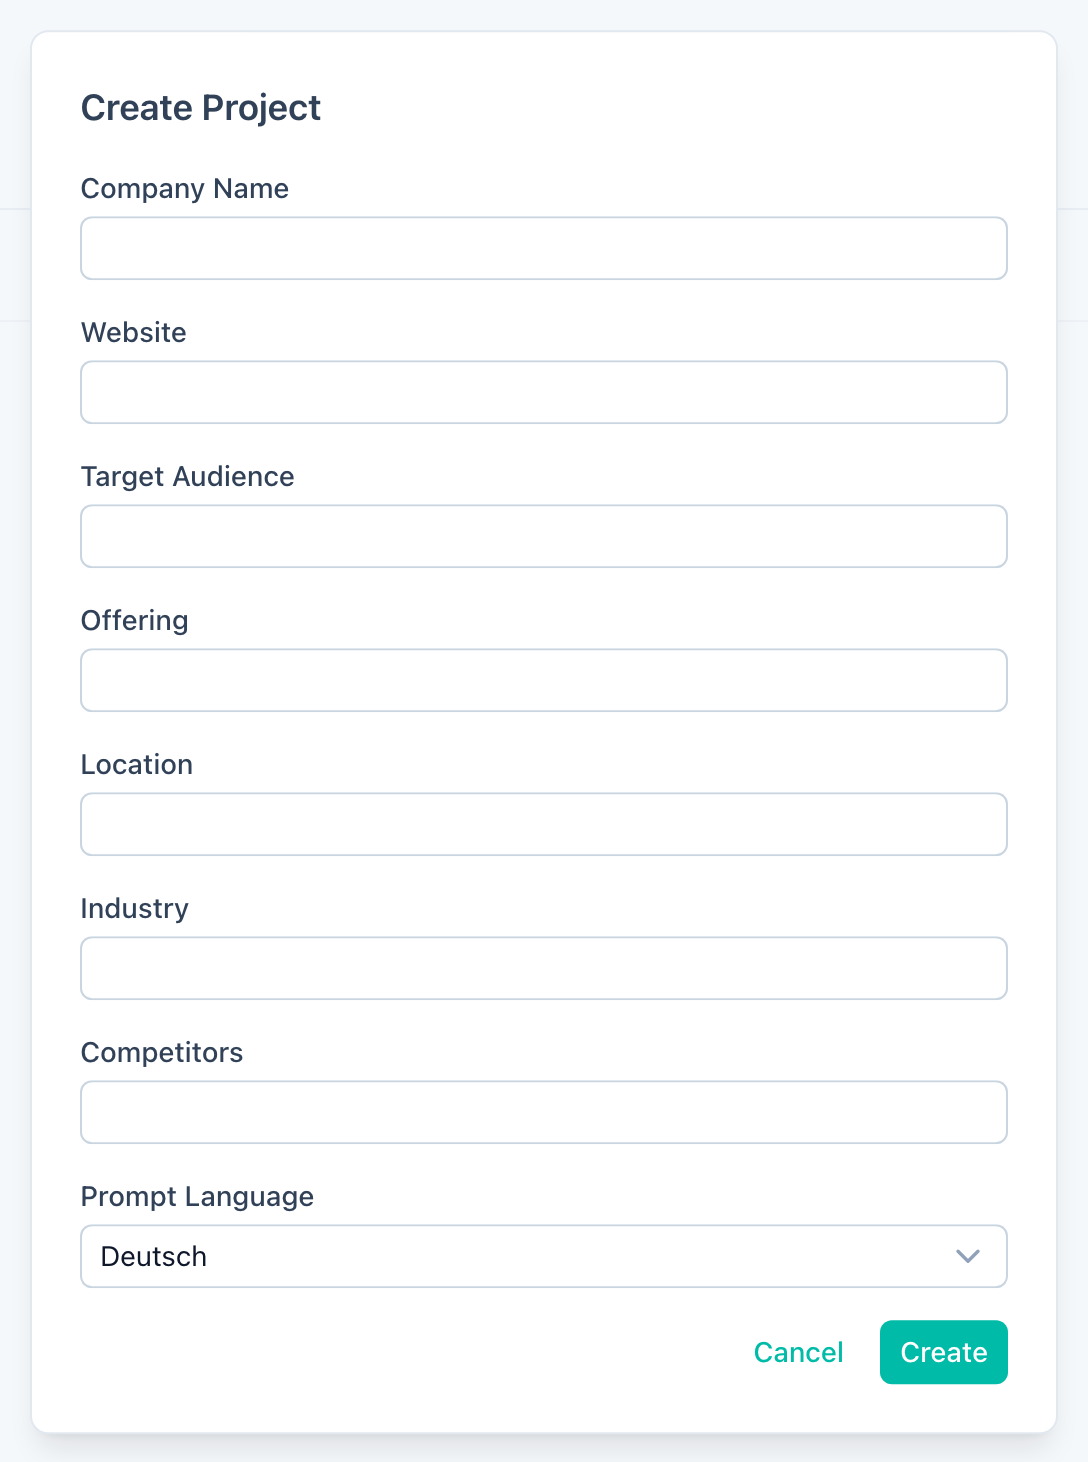Image resolution: width=1088 pixels, height=1462 pixels.
Task: Click the Competitors input field
Action: [544, 1112]
